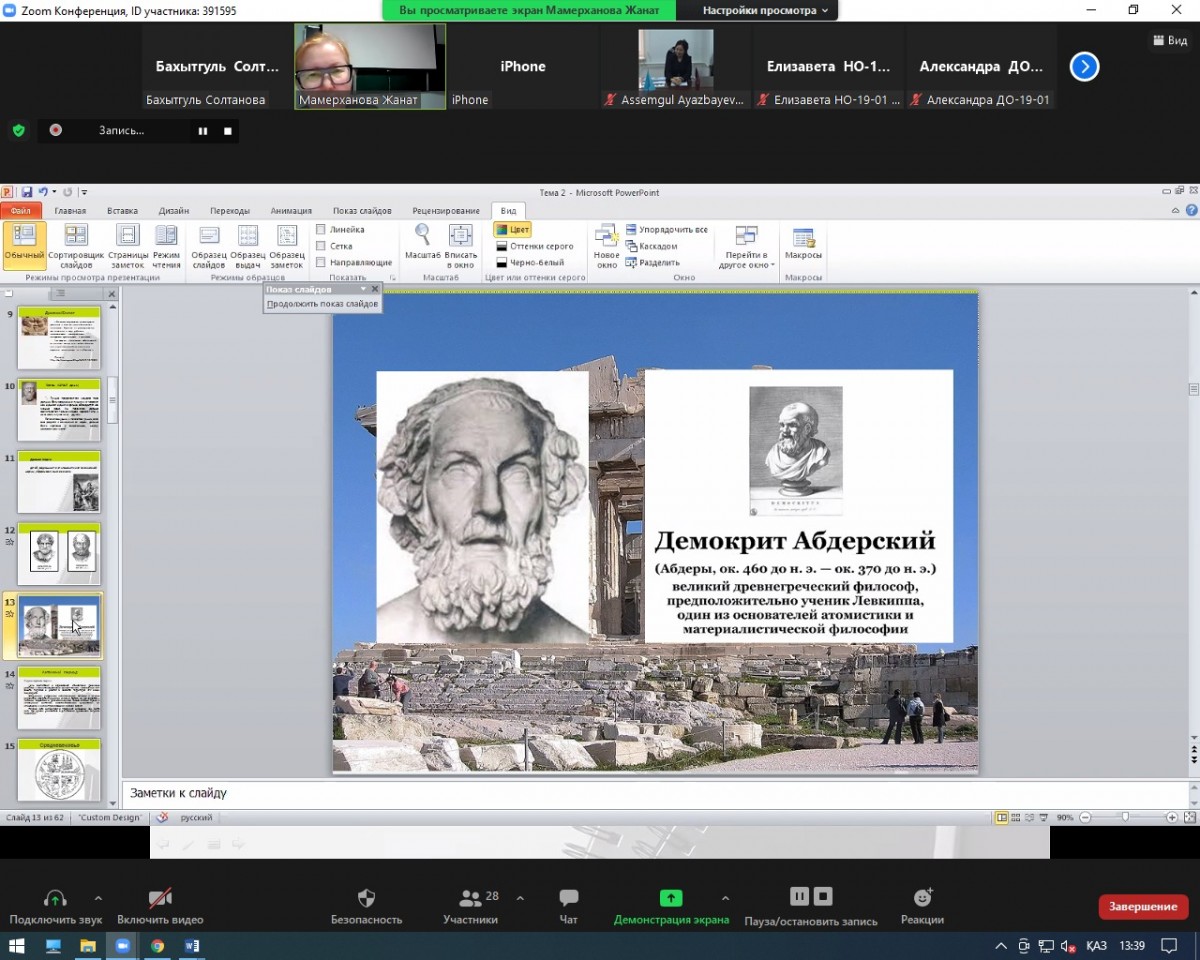Open the File (Файл) tab
1200x960 pixels.
tap(20, 211)
